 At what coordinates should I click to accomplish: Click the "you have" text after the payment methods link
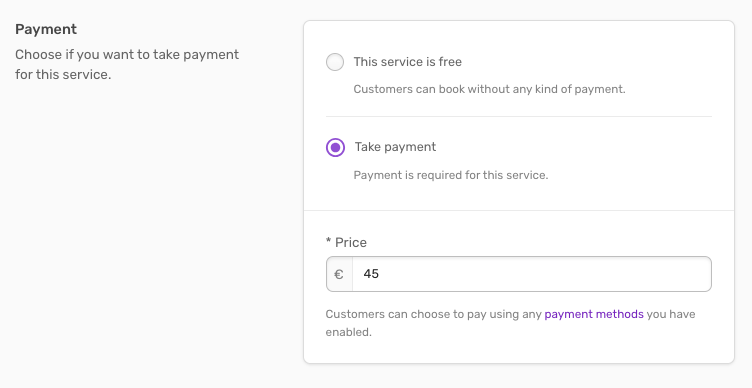(x=671, y=314)
